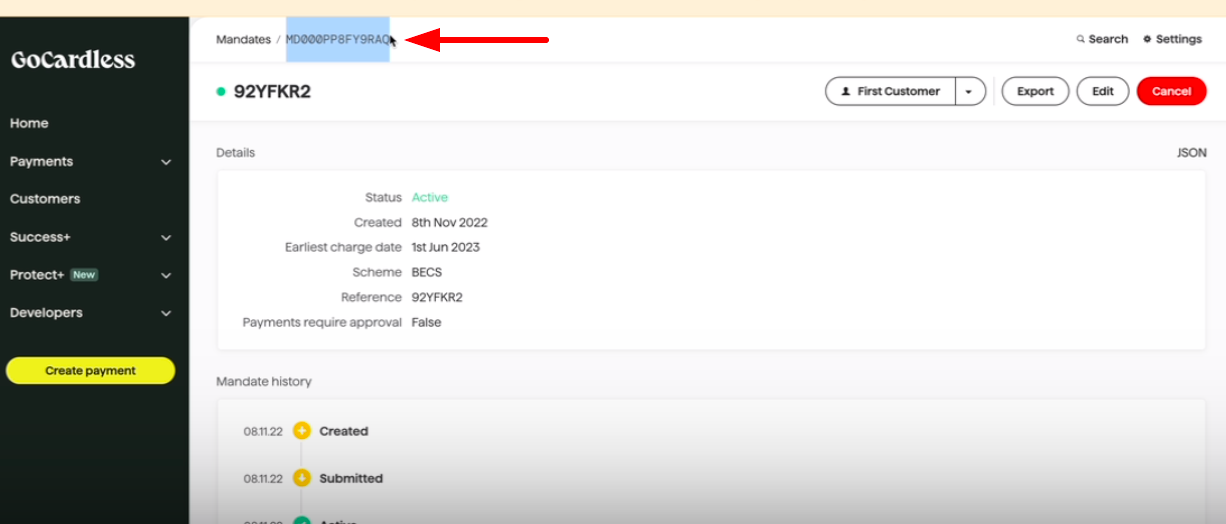Click the yellow Created event icon
The image size is (1226, 524).
pyautogui.click(x=302, y=431)
